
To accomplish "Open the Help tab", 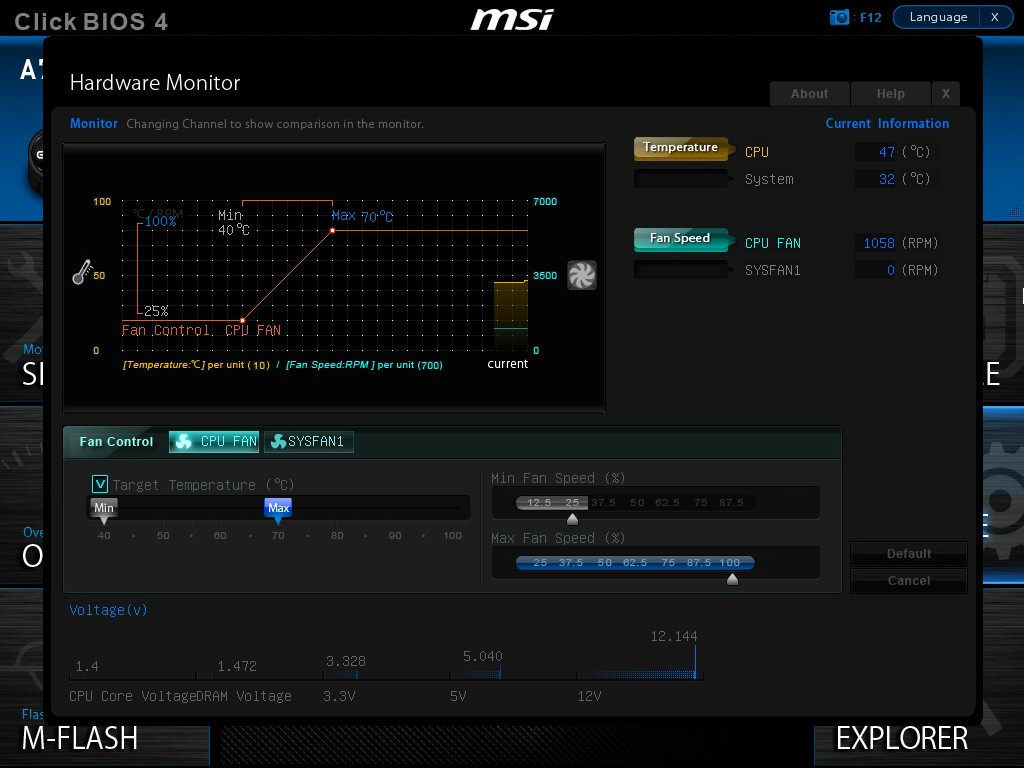I will pyautogui.click(x=891, y=93).
